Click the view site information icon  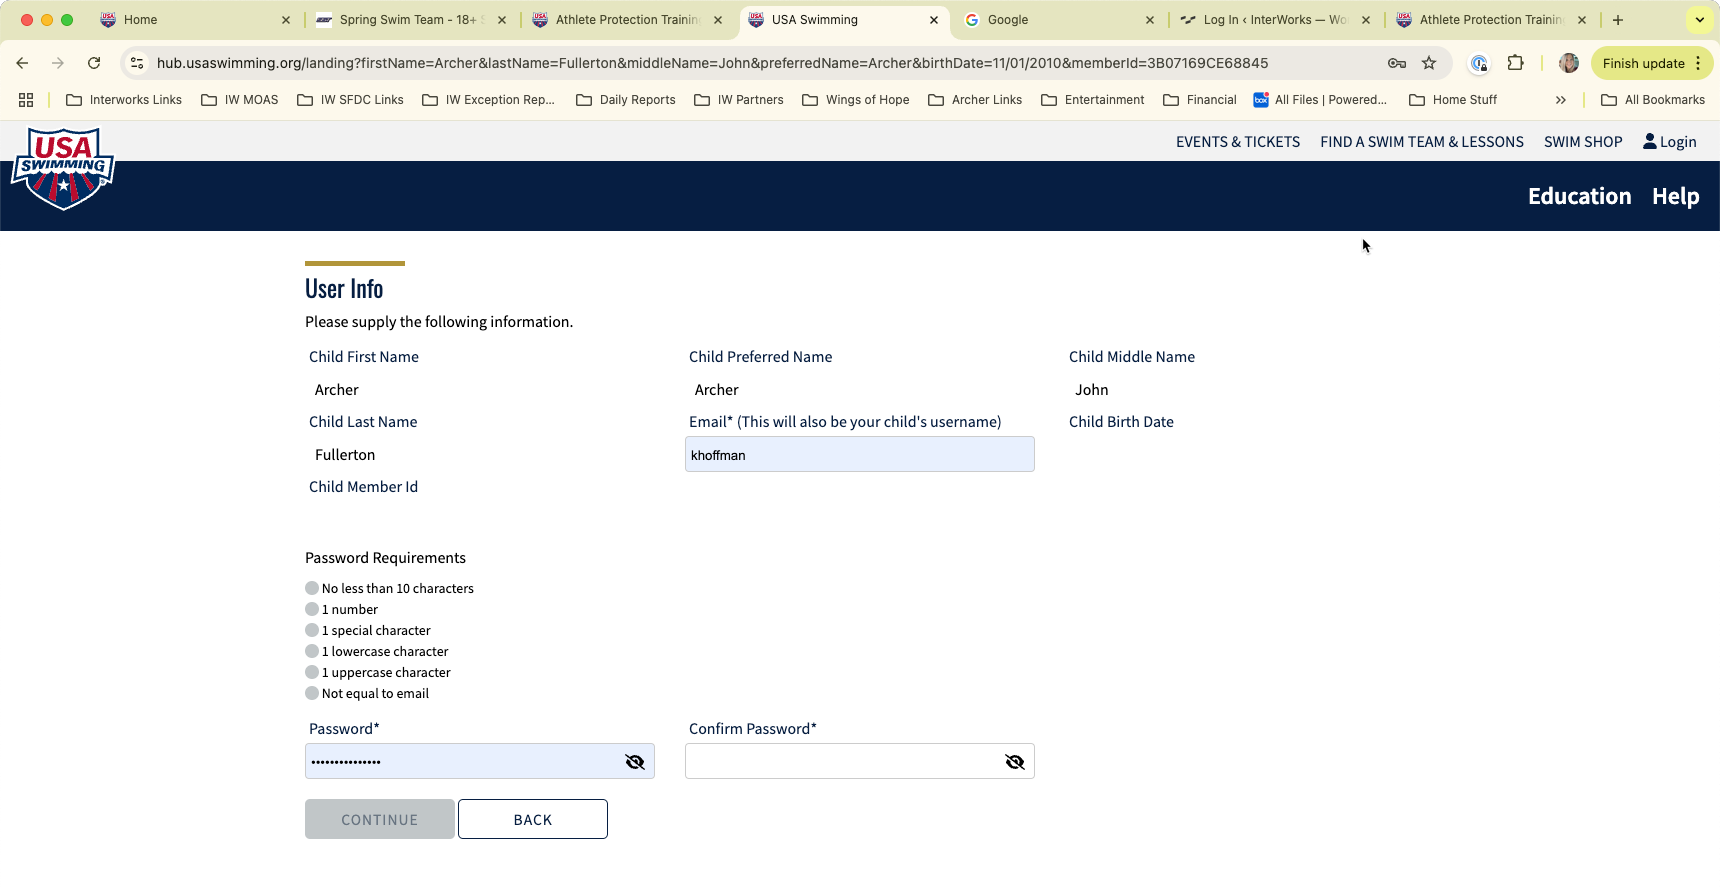pos(138,63)
